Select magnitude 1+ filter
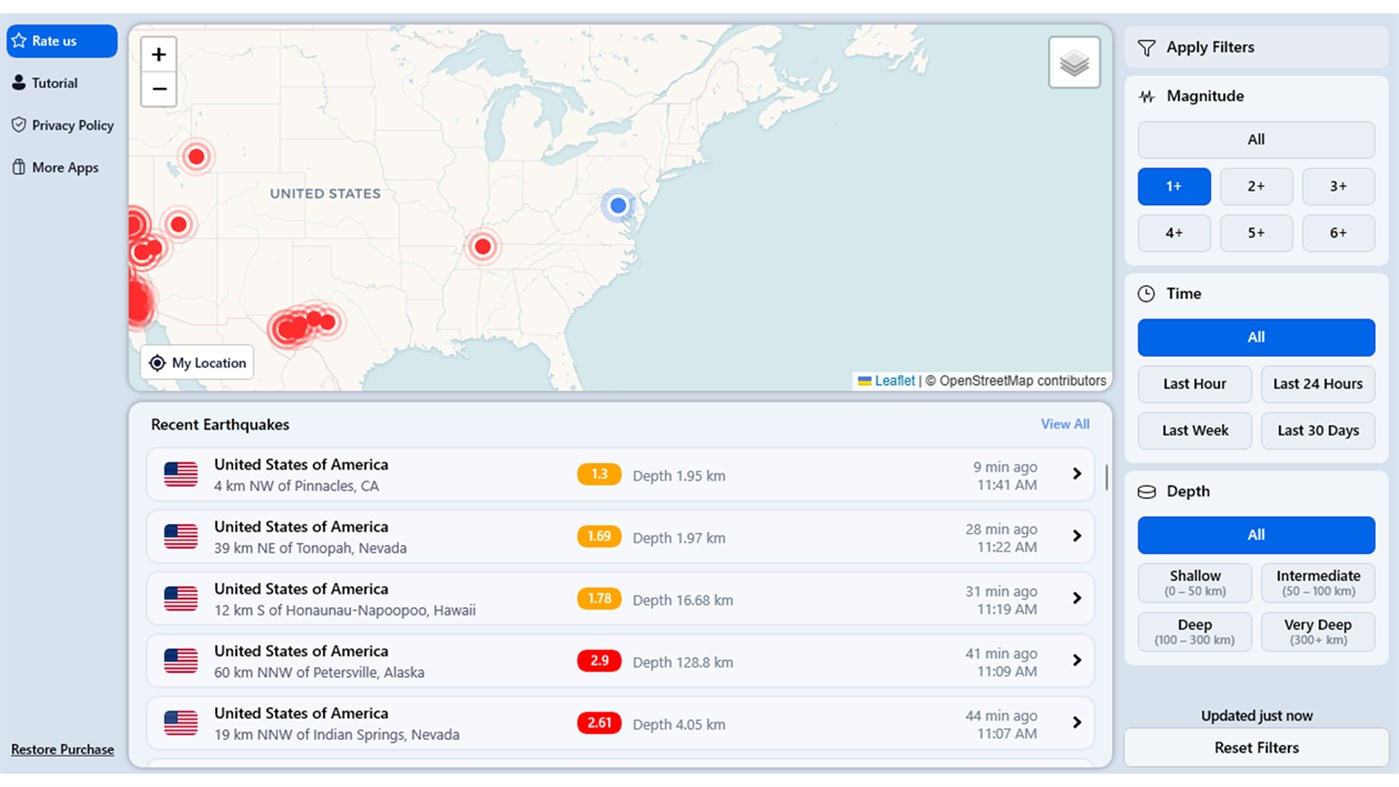Image resolution: width=1399 pixels, height=787 pixels. 1174,186
